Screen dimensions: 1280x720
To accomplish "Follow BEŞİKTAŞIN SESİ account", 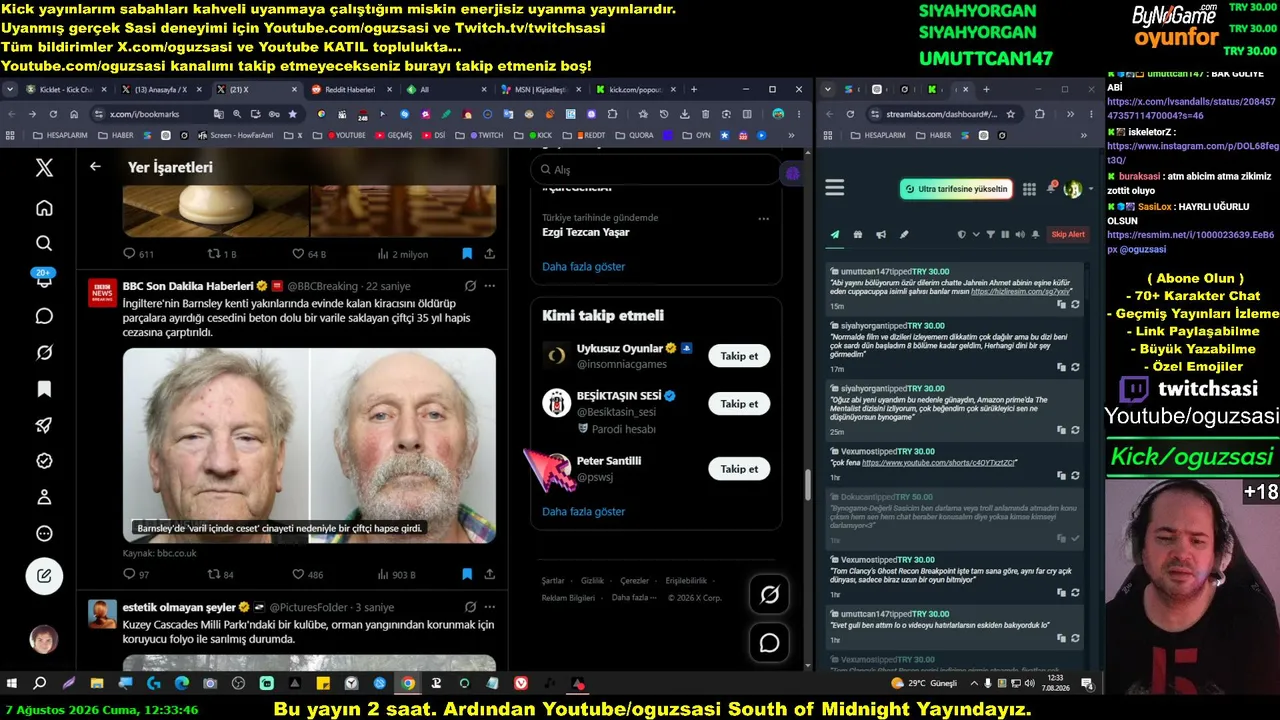I will click(739, 404).
